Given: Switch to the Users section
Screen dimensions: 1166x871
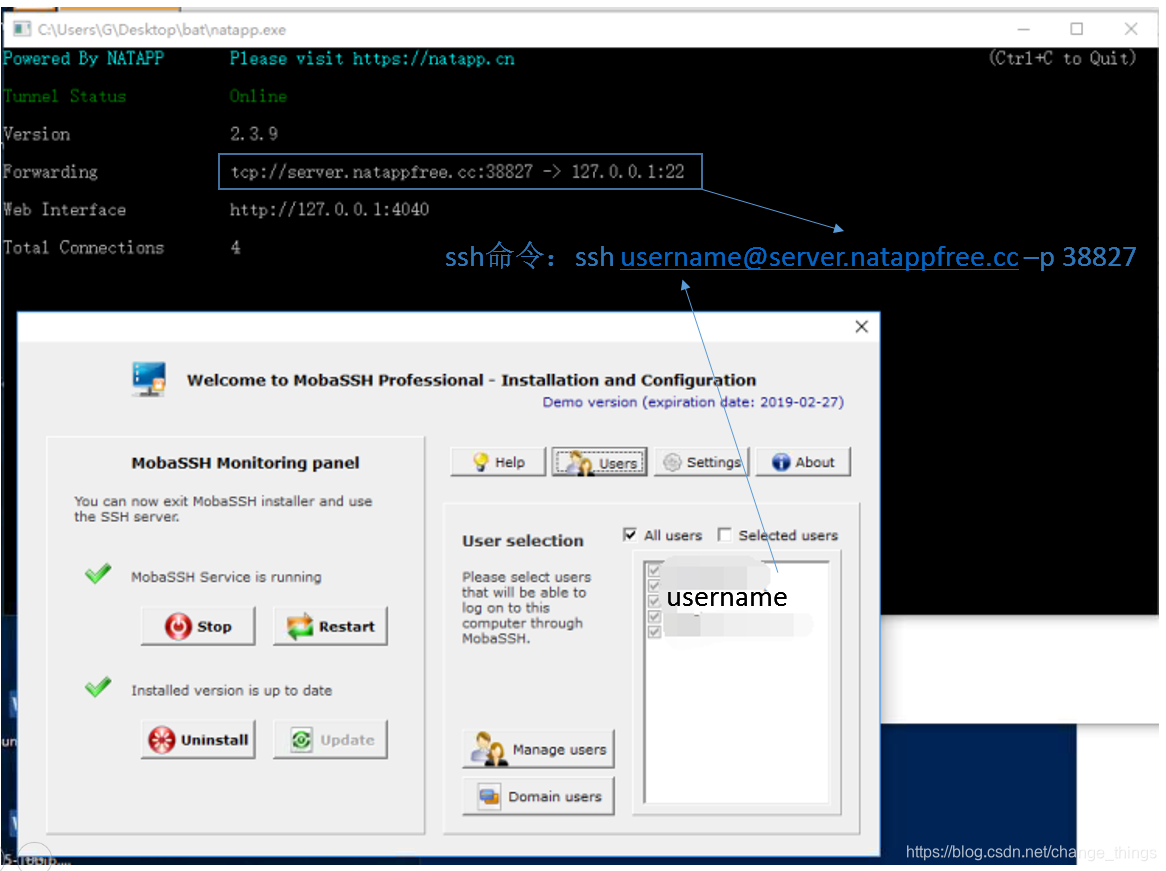Looking at the screenshot, I should coord(600,462).
